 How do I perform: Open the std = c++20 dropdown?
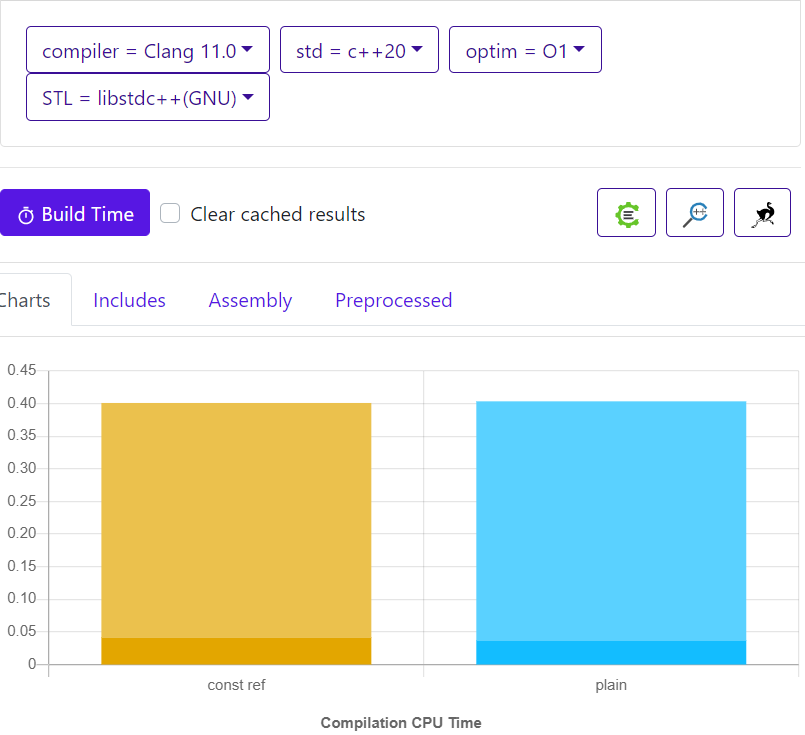(359, 50)
